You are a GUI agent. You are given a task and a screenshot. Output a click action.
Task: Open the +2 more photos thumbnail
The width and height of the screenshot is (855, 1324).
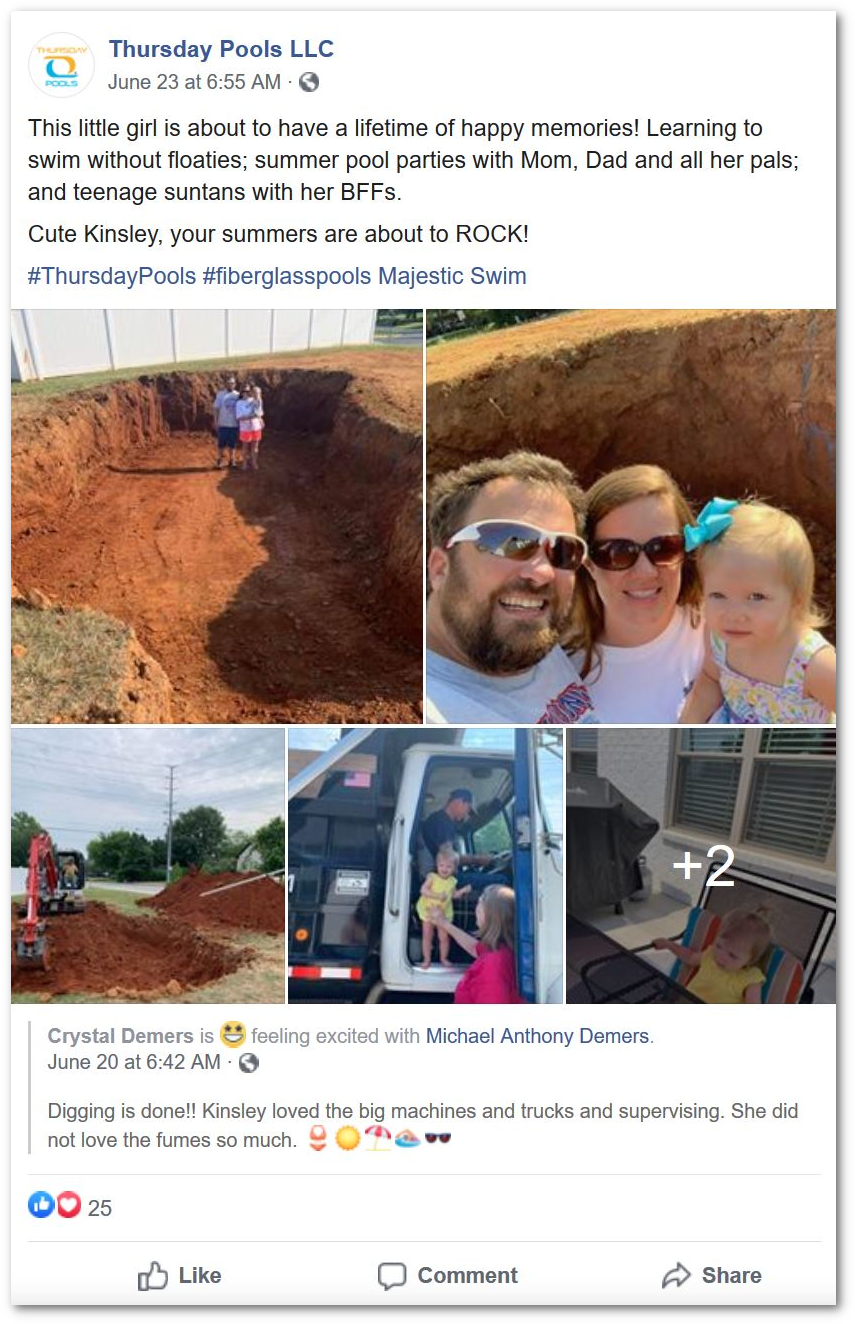tap(701, 866)
